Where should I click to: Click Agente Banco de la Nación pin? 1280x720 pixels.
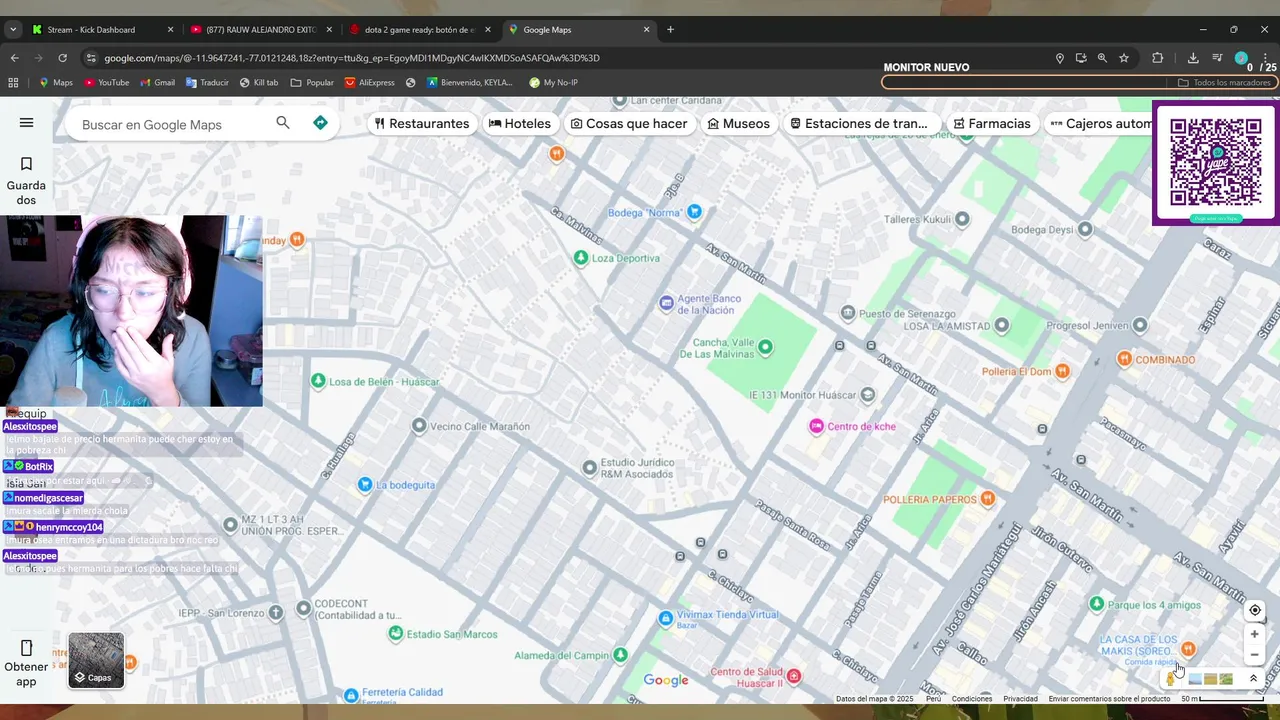click(667, 304)
